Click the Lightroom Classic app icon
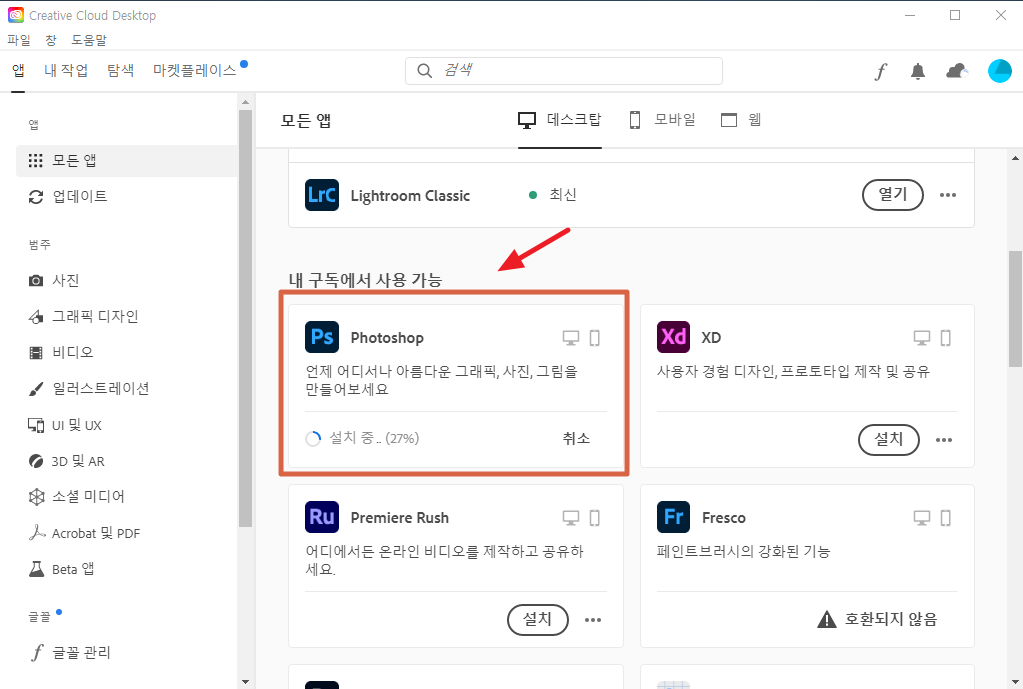 point(322,195)
